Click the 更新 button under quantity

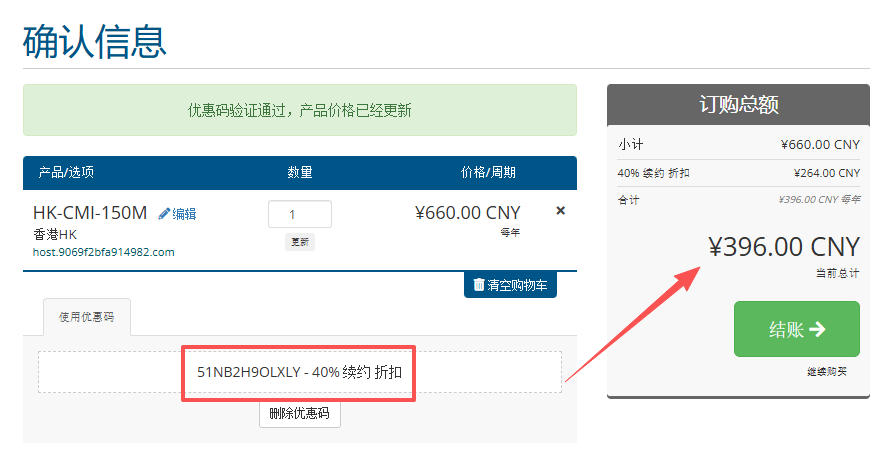(300, 242)
